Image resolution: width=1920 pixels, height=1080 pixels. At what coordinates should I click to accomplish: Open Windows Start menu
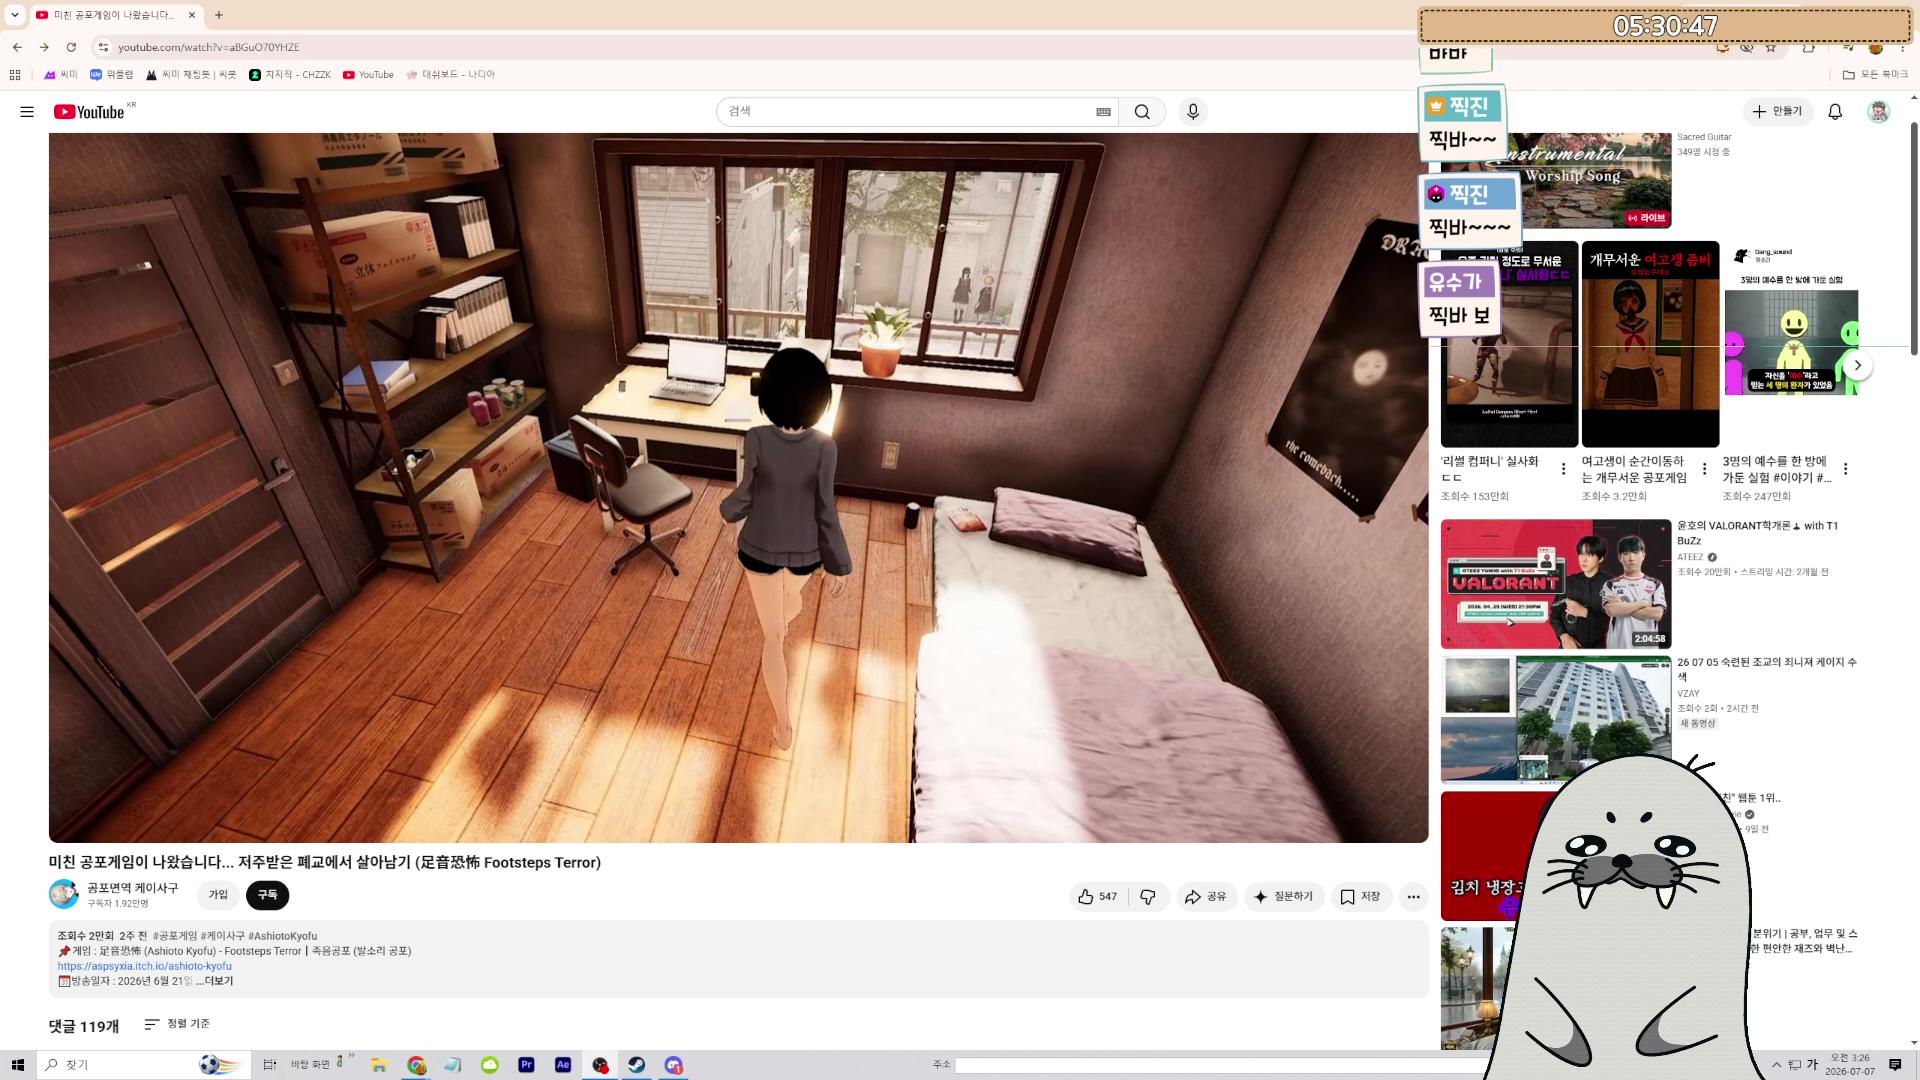17,1065
